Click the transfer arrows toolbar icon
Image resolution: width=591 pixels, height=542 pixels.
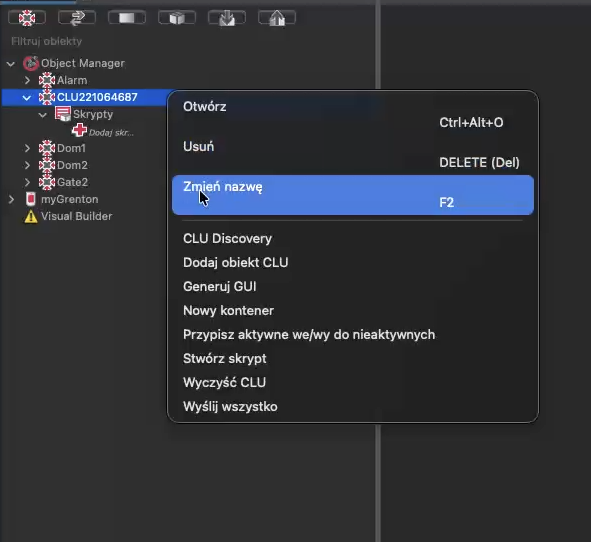click(x=77, y=18)
